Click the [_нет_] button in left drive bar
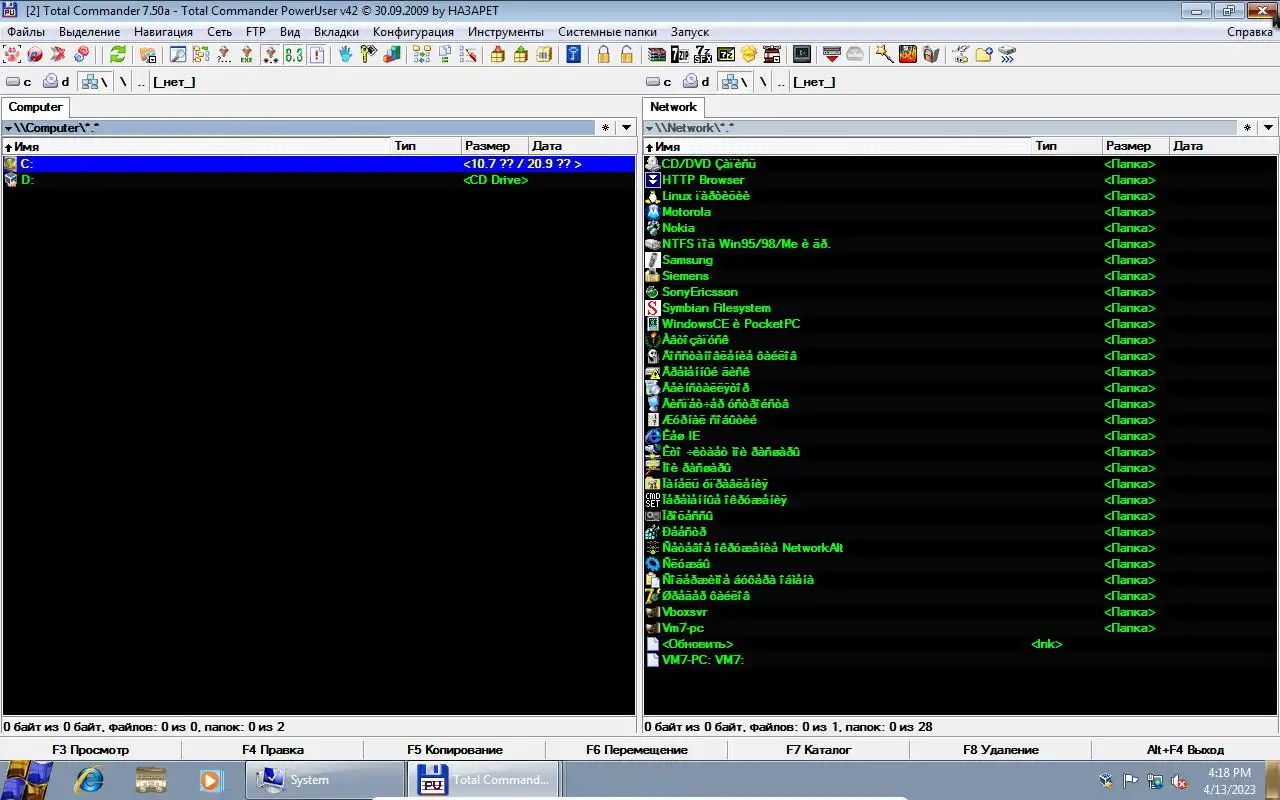 (174, 82)
